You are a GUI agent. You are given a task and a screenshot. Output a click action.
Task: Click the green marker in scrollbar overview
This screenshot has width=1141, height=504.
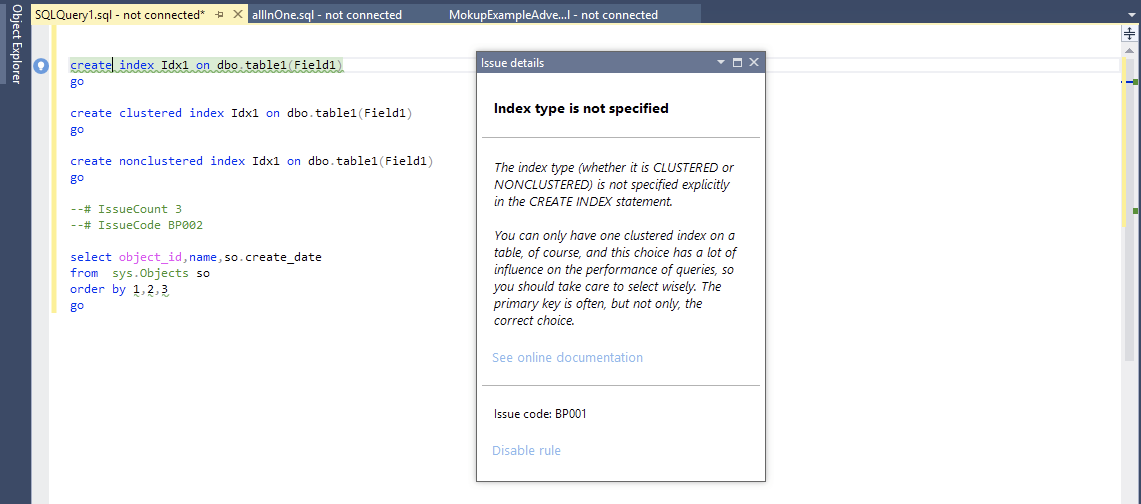[x=1135, y=82]
